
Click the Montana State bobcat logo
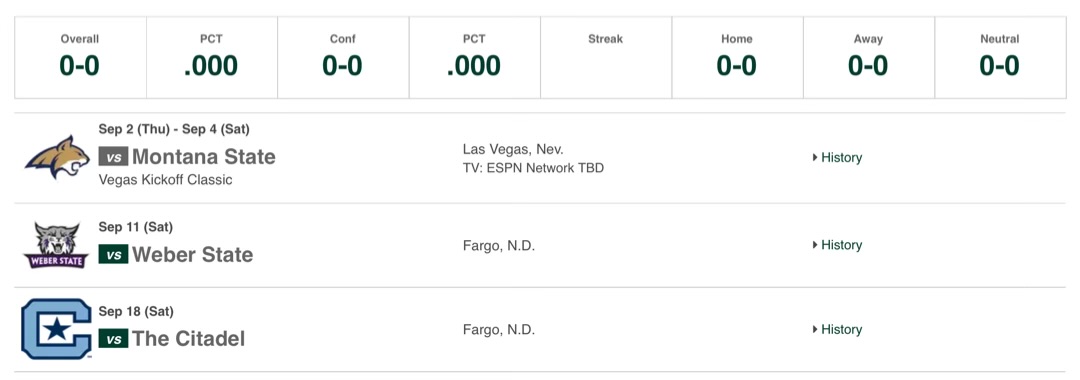[x=57, y=158]
